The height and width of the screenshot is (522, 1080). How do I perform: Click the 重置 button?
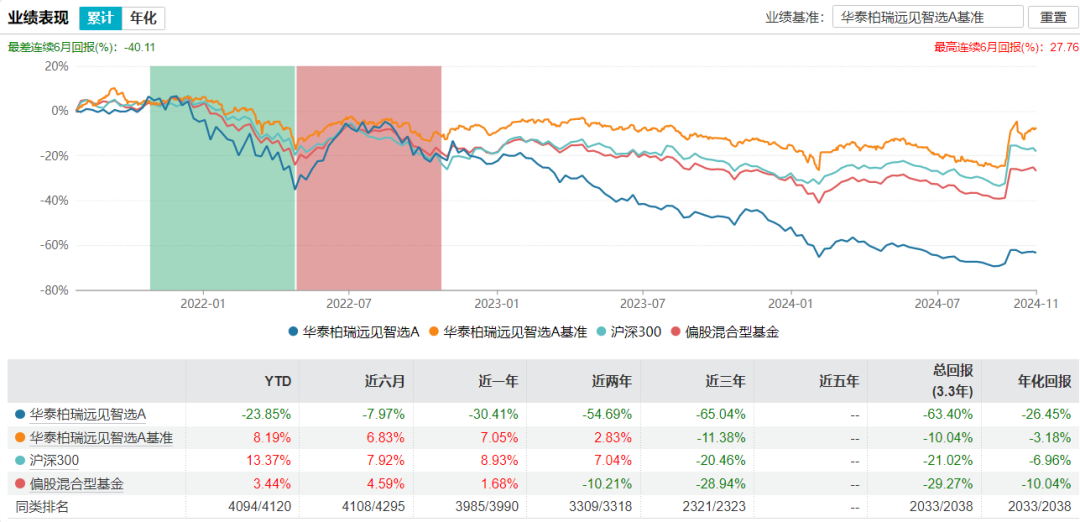coord(1053,18)
